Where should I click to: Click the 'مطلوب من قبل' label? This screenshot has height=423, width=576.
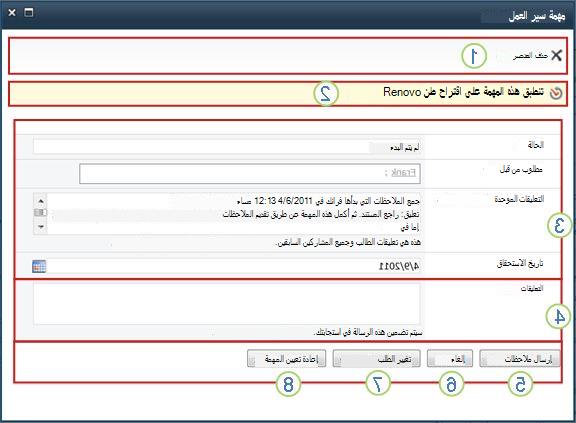click(521, 170)
